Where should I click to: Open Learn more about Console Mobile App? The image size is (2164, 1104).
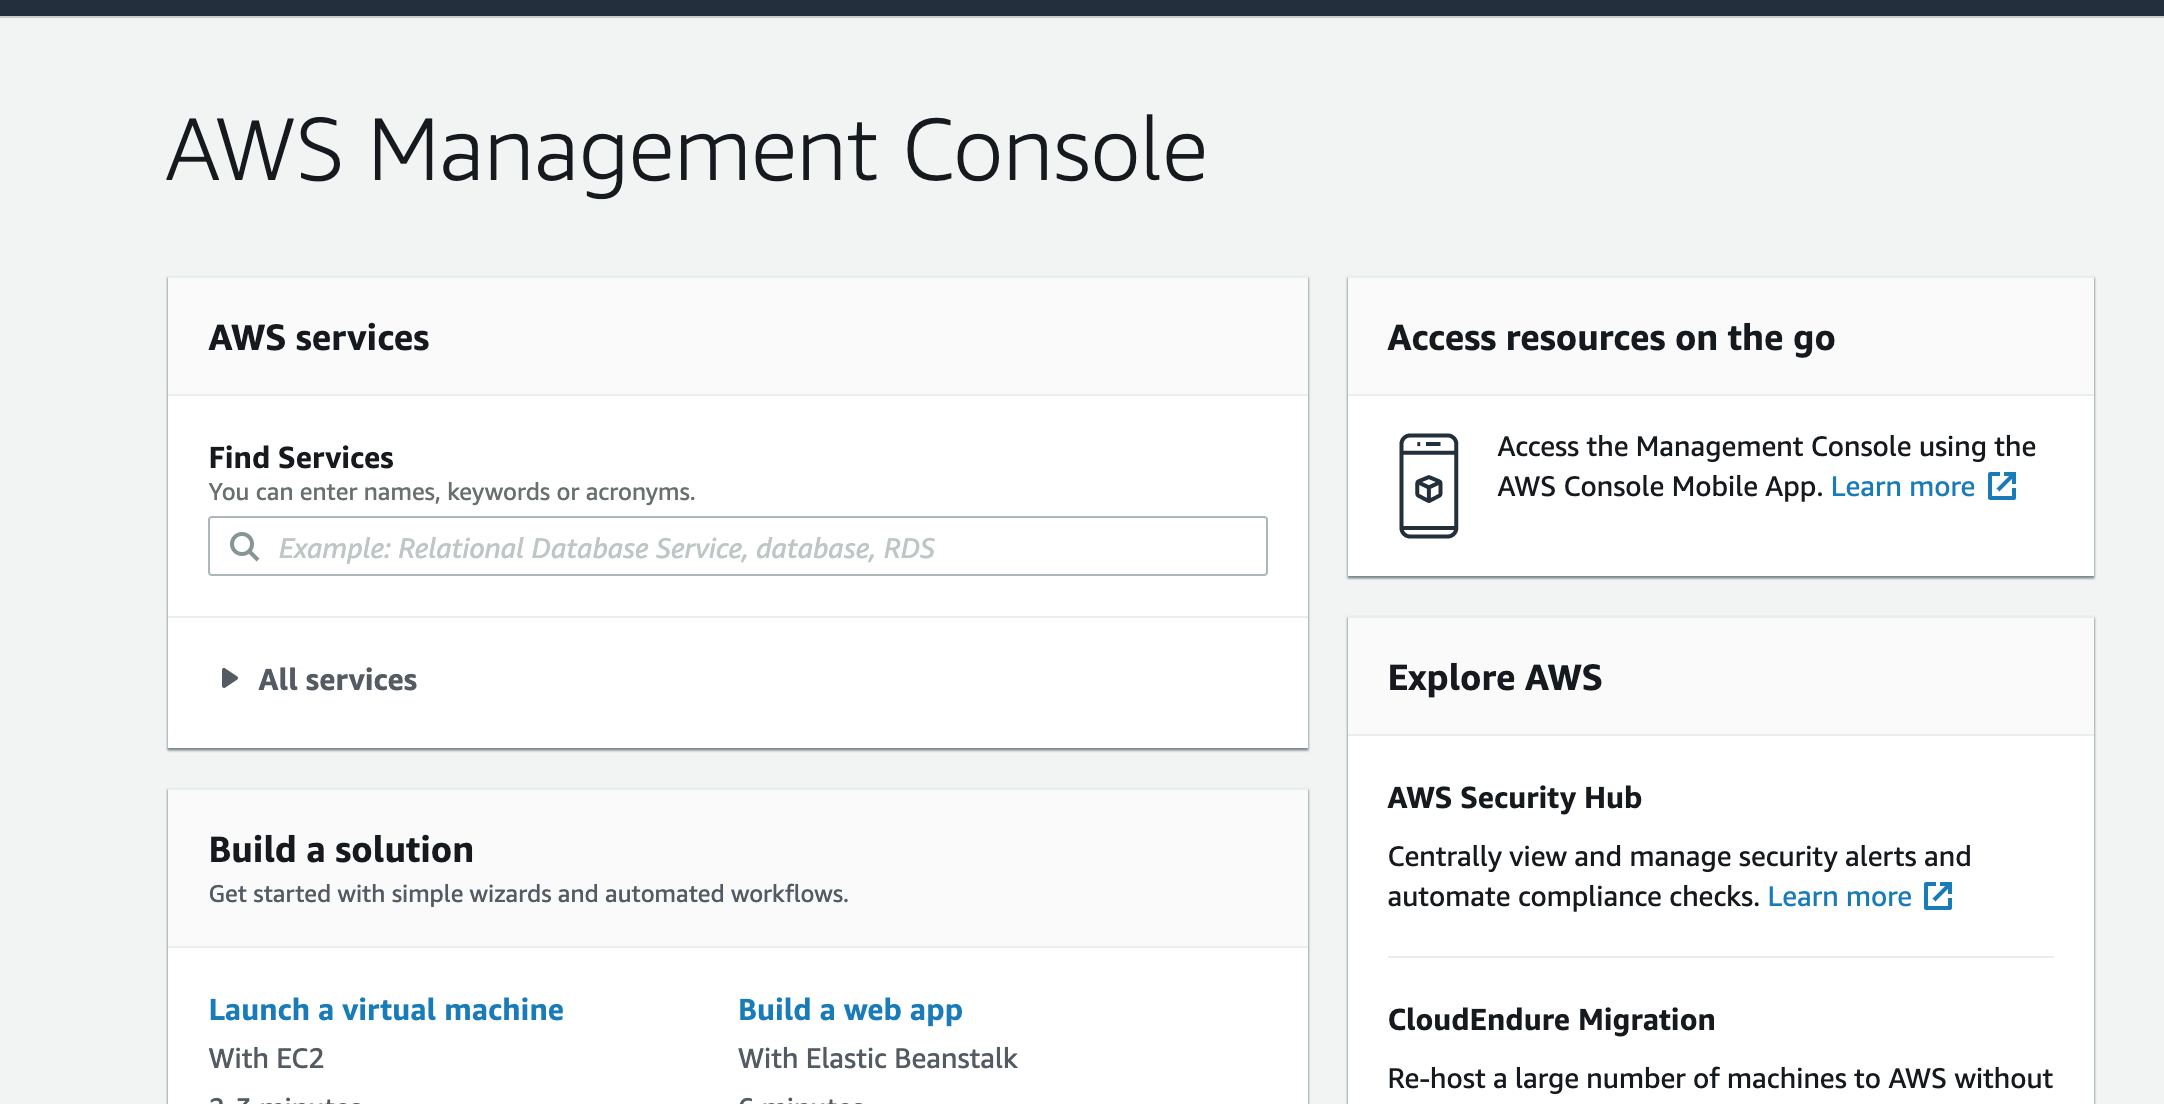pyautogui.click(x=1902, y=487)
